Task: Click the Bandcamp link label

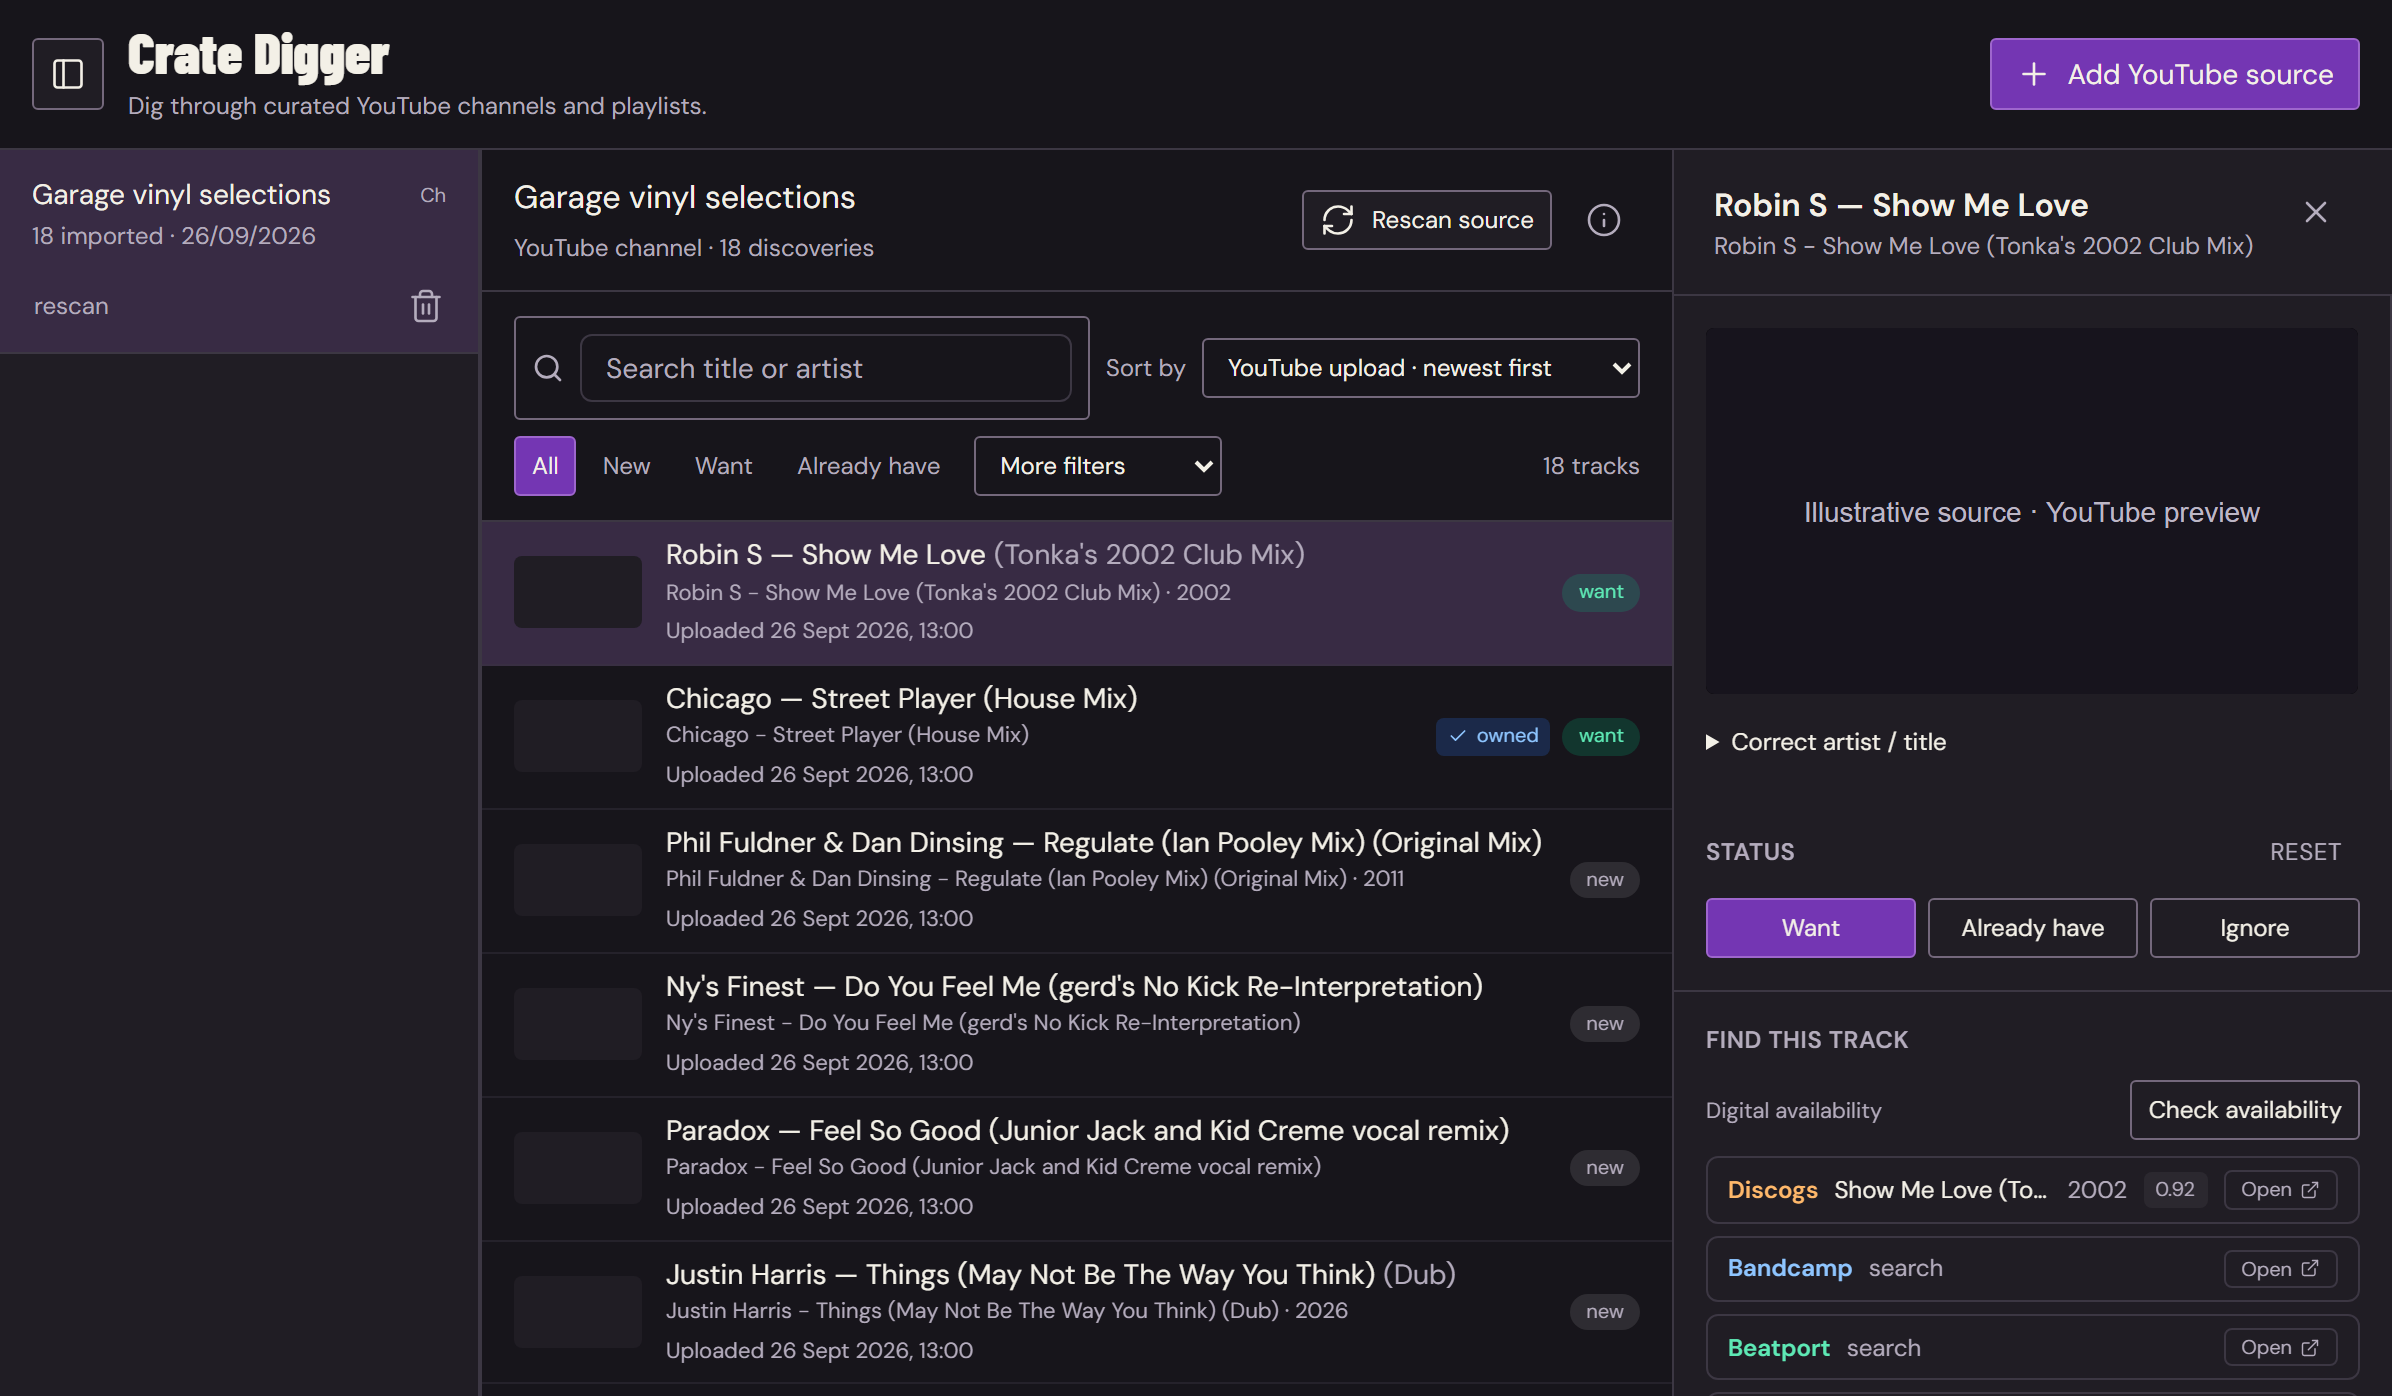Action: [x=1790, y=1268]
